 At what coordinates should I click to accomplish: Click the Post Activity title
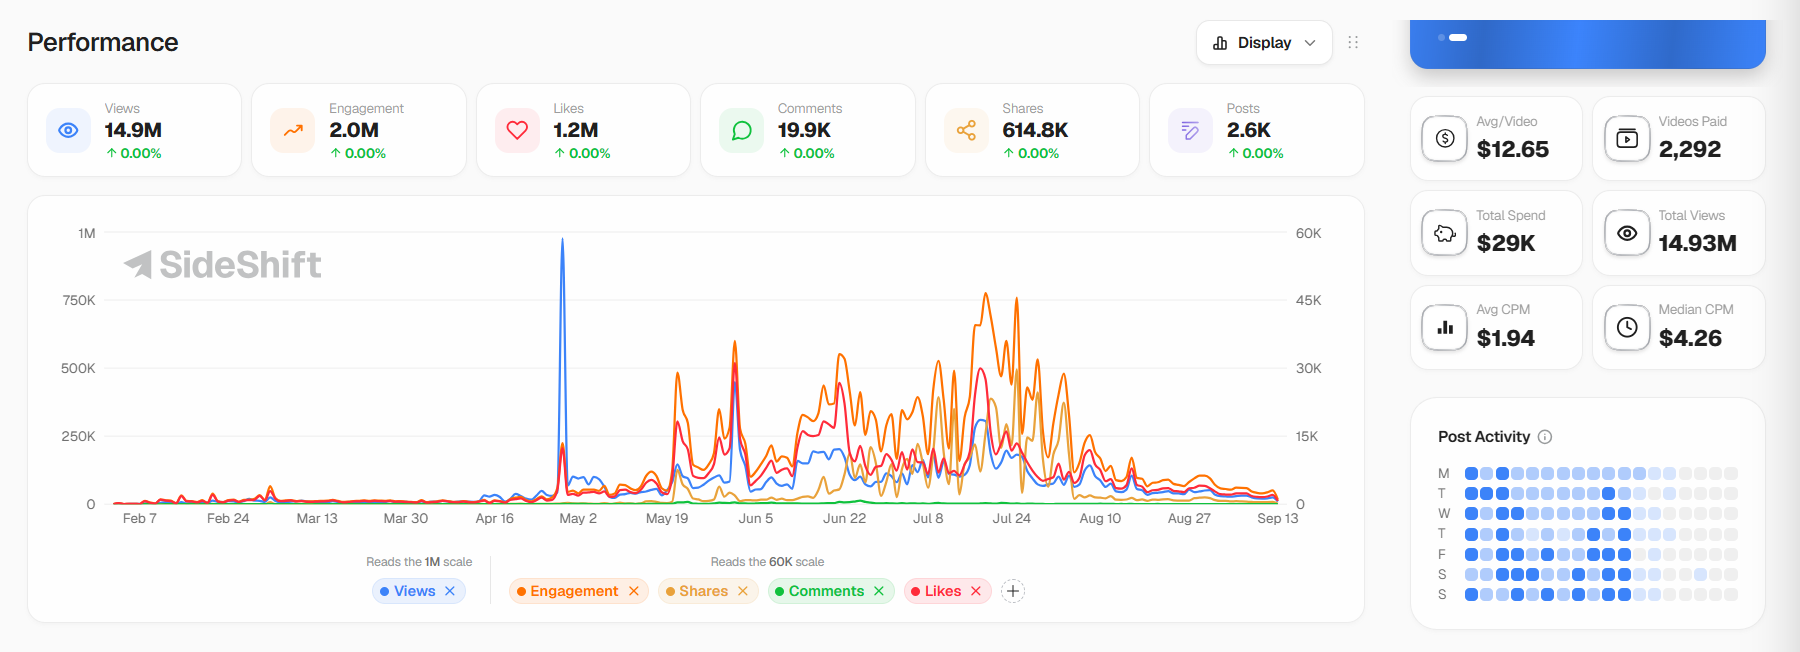click(1484, 437)
